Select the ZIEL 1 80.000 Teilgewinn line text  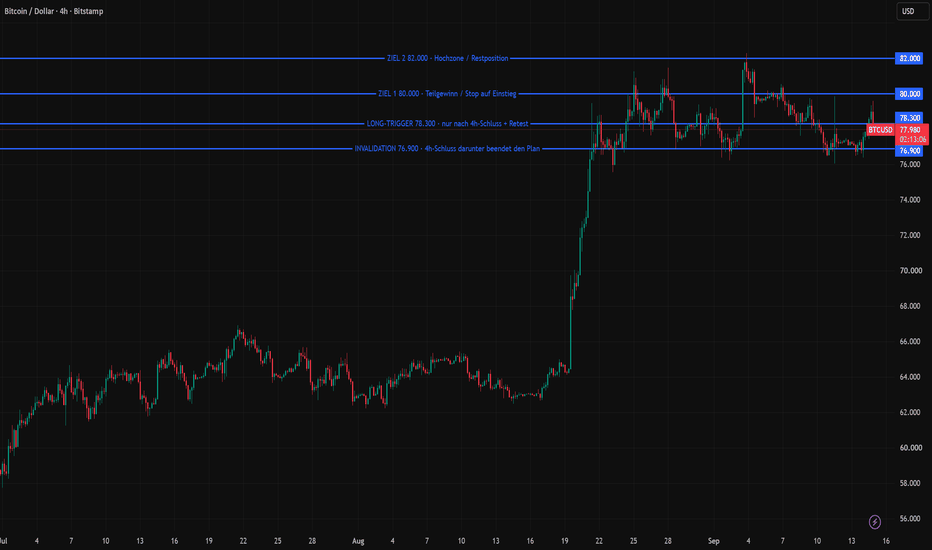448,94
